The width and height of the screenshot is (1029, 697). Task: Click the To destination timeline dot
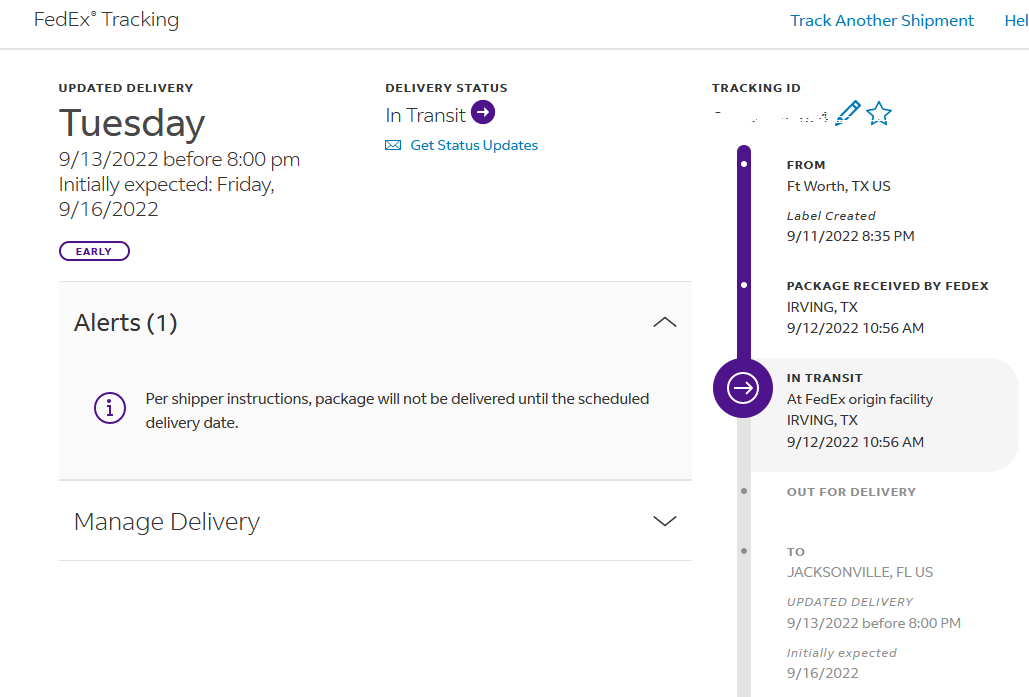coord(744,551)
